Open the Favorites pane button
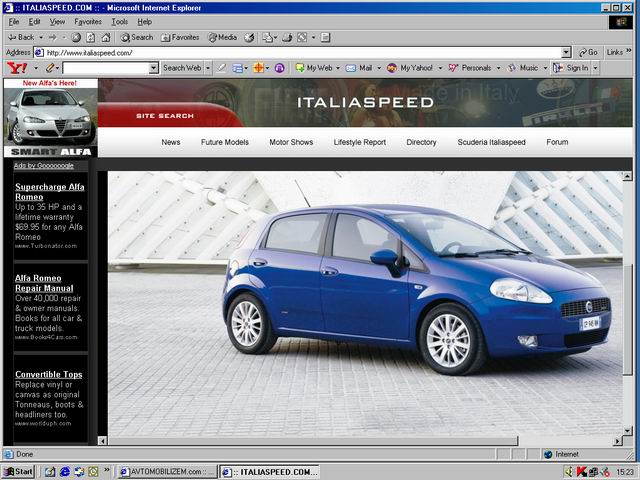Viewport: 640px width, 480px height. pos(180,38)
